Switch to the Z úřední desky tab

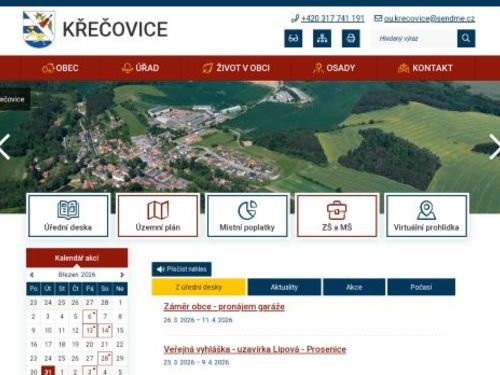click(x=199, y=287)
